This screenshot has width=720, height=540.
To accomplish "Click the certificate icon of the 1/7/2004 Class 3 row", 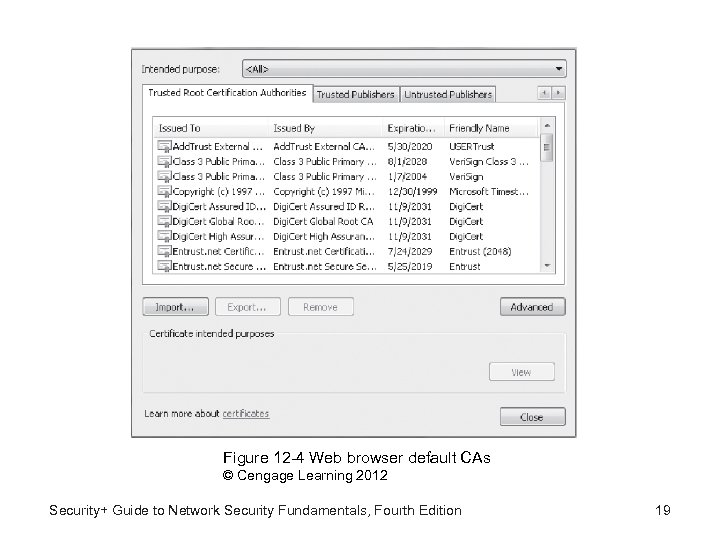I will (x=164, y=176).
